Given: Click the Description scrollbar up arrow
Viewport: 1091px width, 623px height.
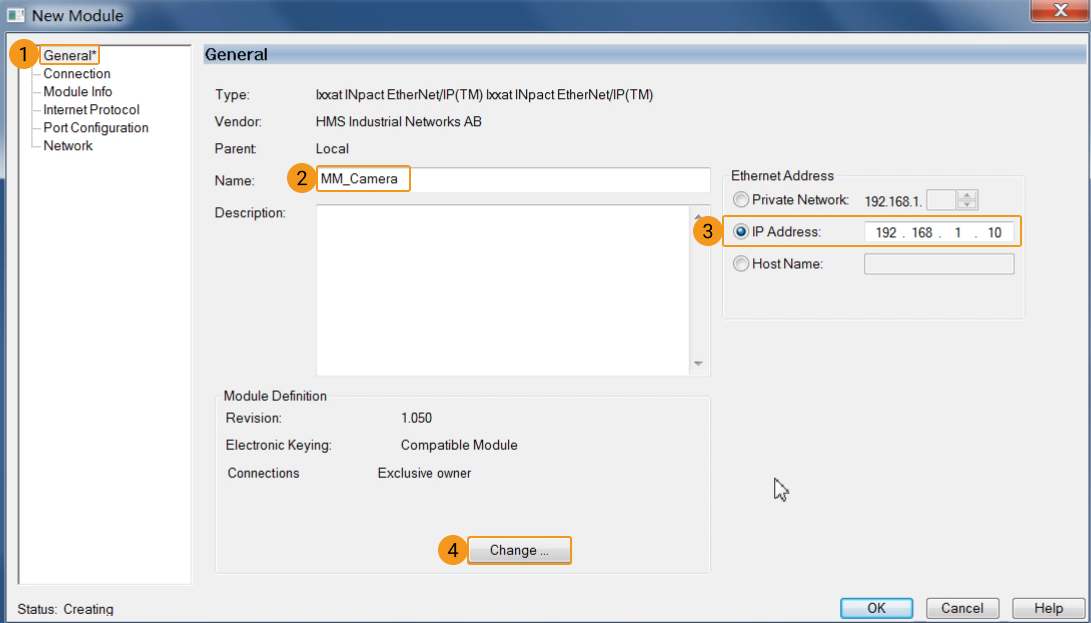Looking at the screenshot, I should [x=697, y=216].
